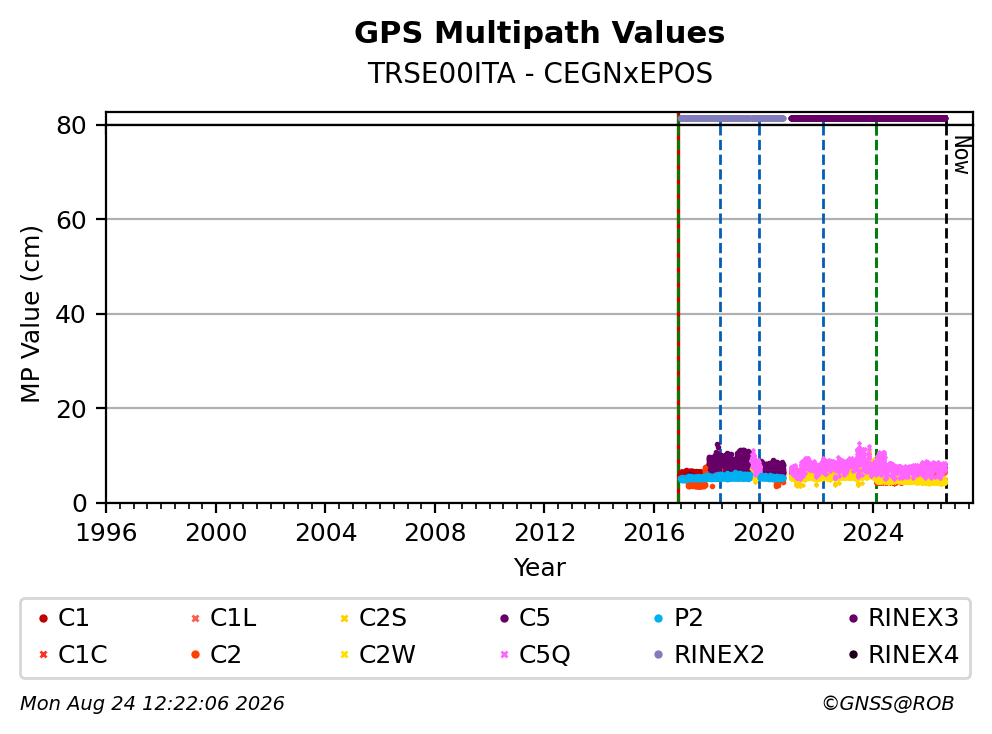Click the ©GNSS@ROB copyright text
Screen dimensions: 992x734
point(888,704)
